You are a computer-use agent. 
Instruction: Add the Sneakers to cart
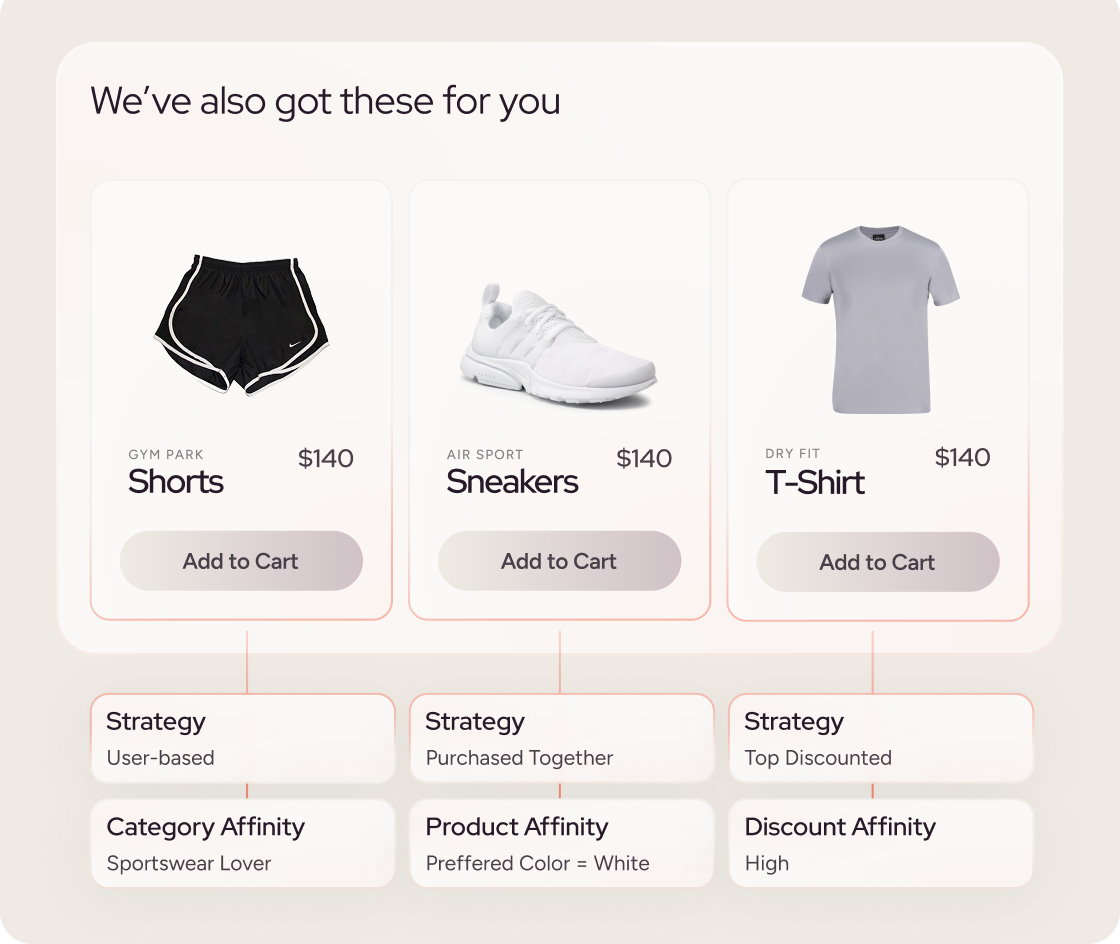(559, 561)
